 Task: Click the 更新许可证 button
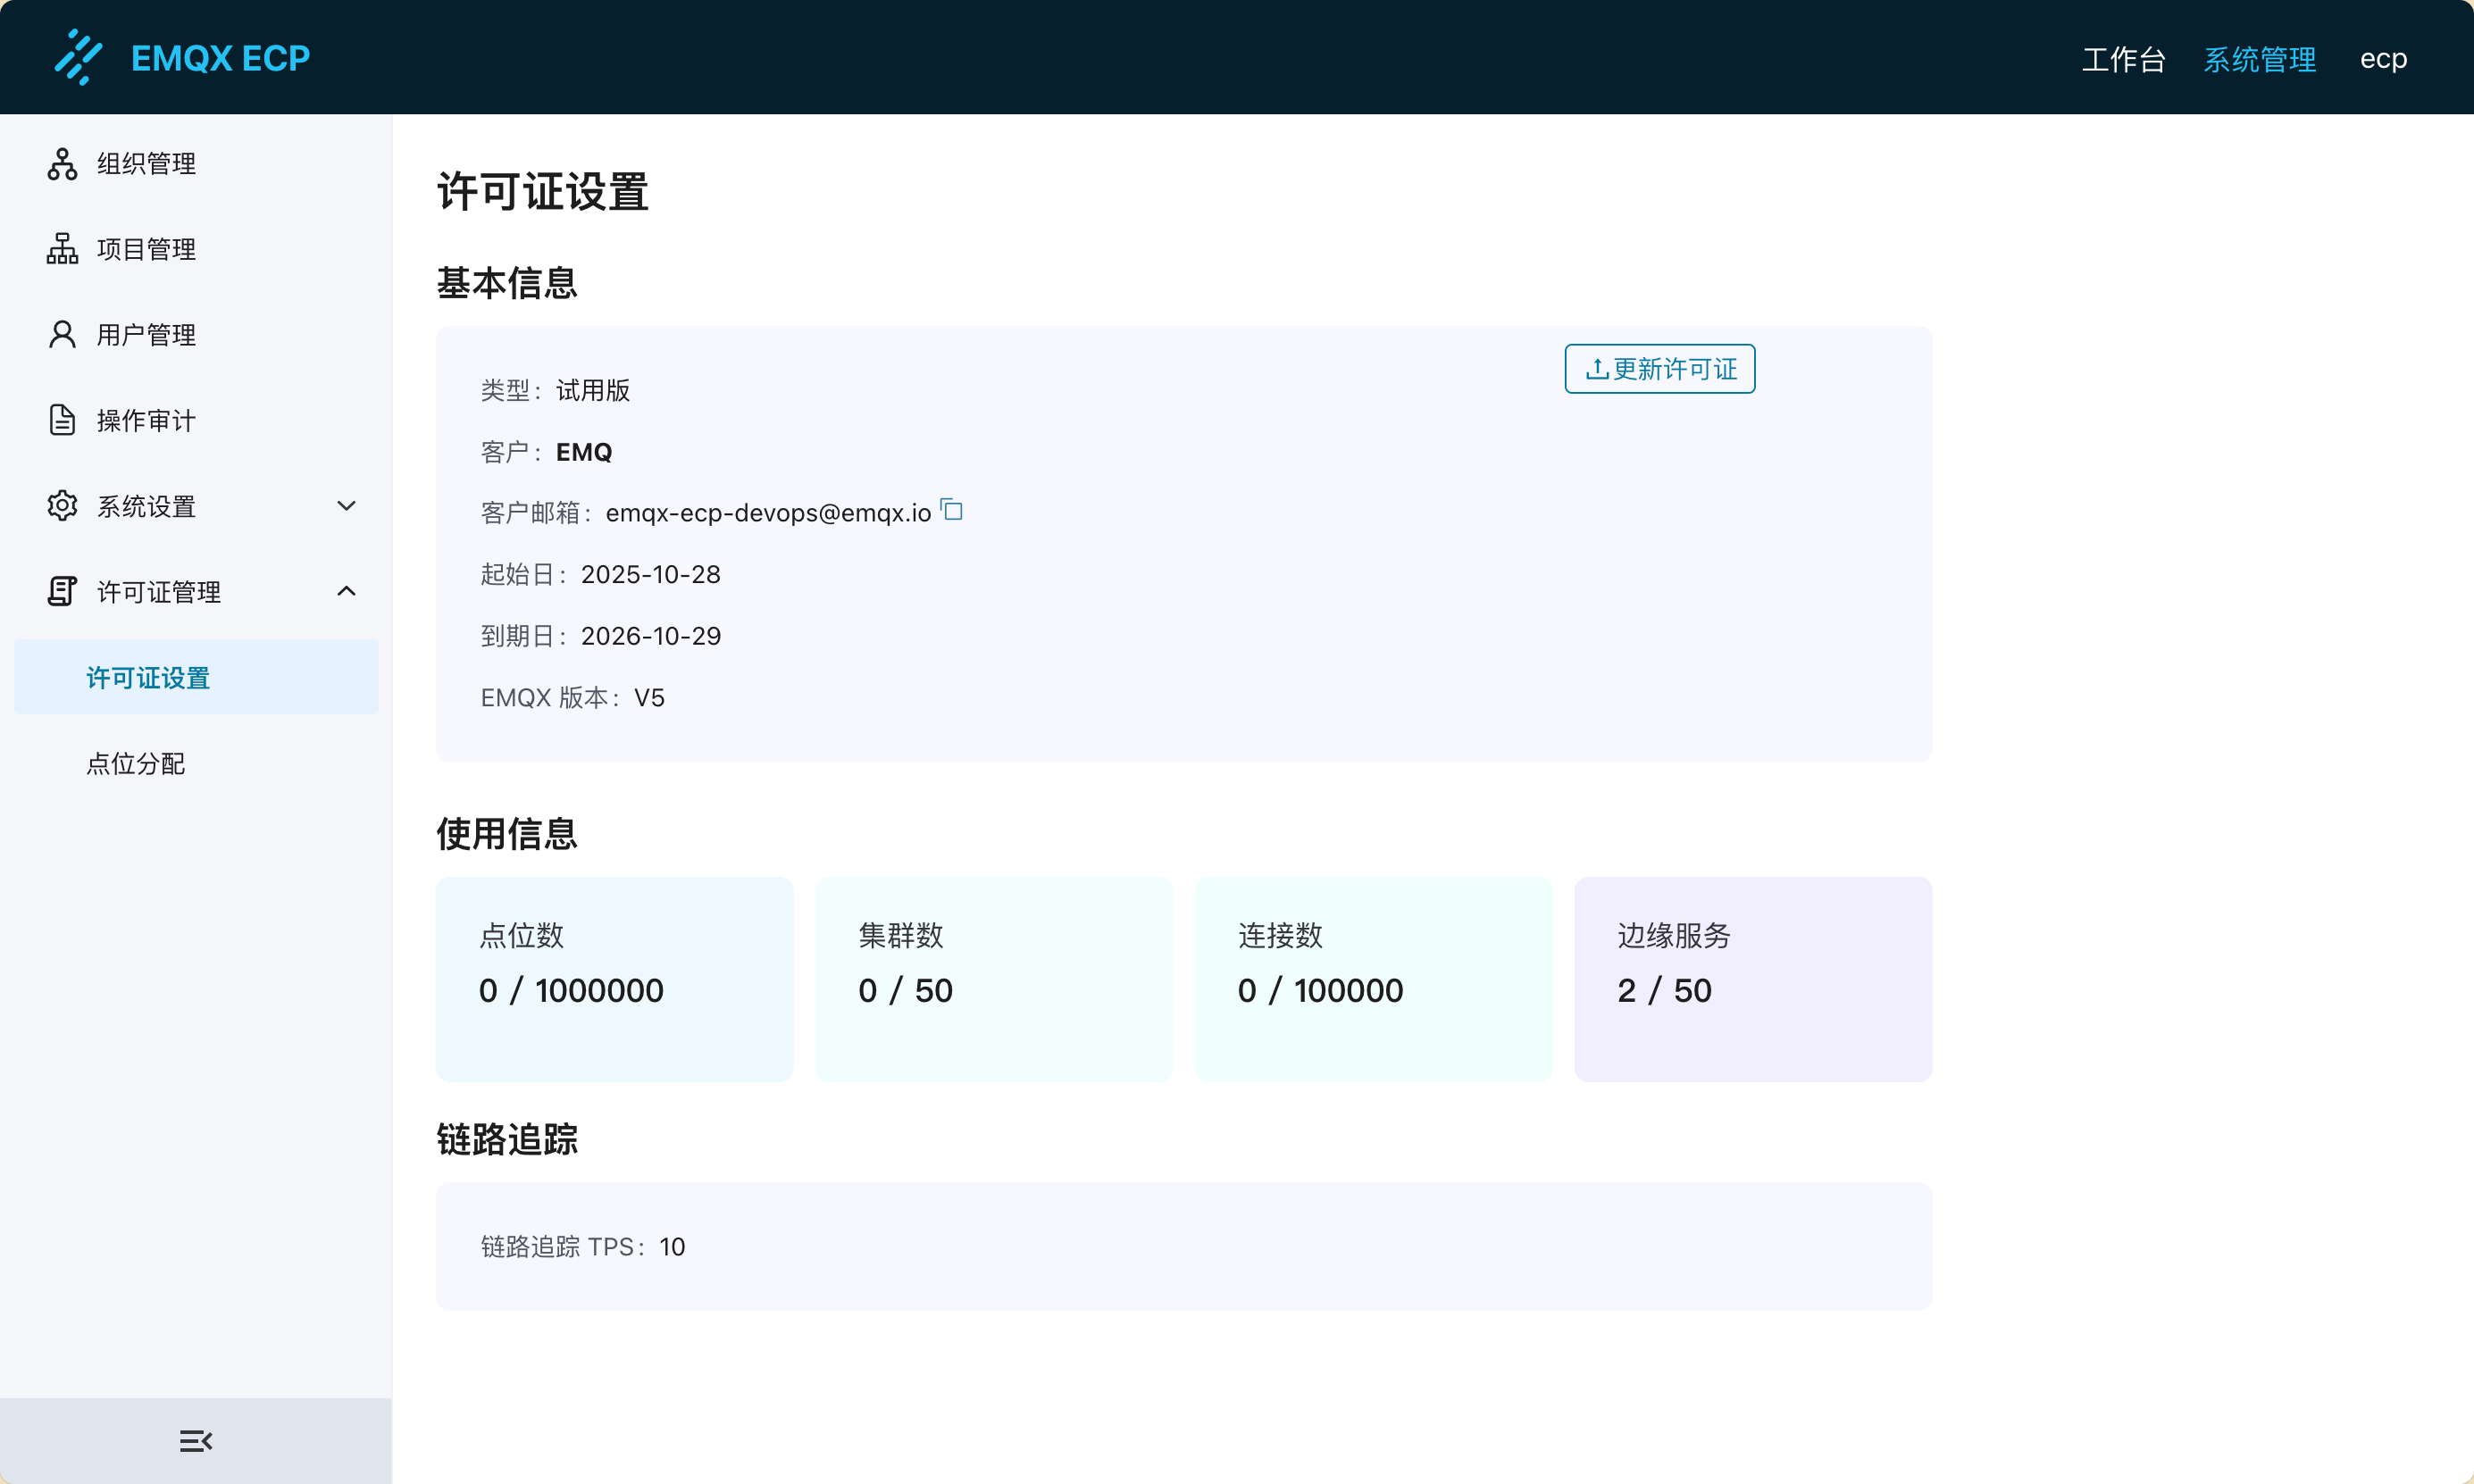[1658, 368]
